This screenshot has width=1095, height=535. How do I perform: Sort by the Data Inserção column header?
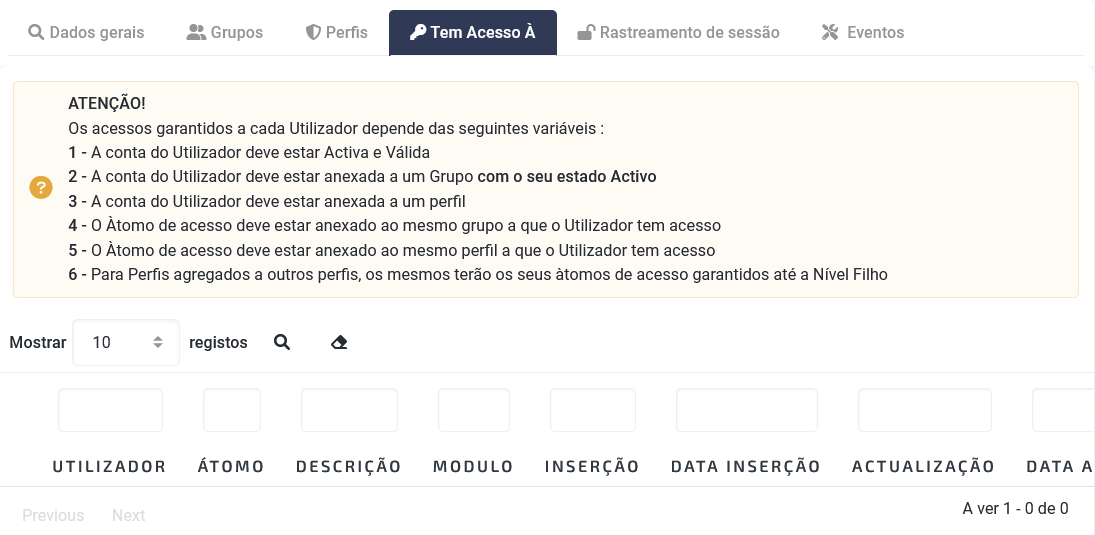pos(746,467)
